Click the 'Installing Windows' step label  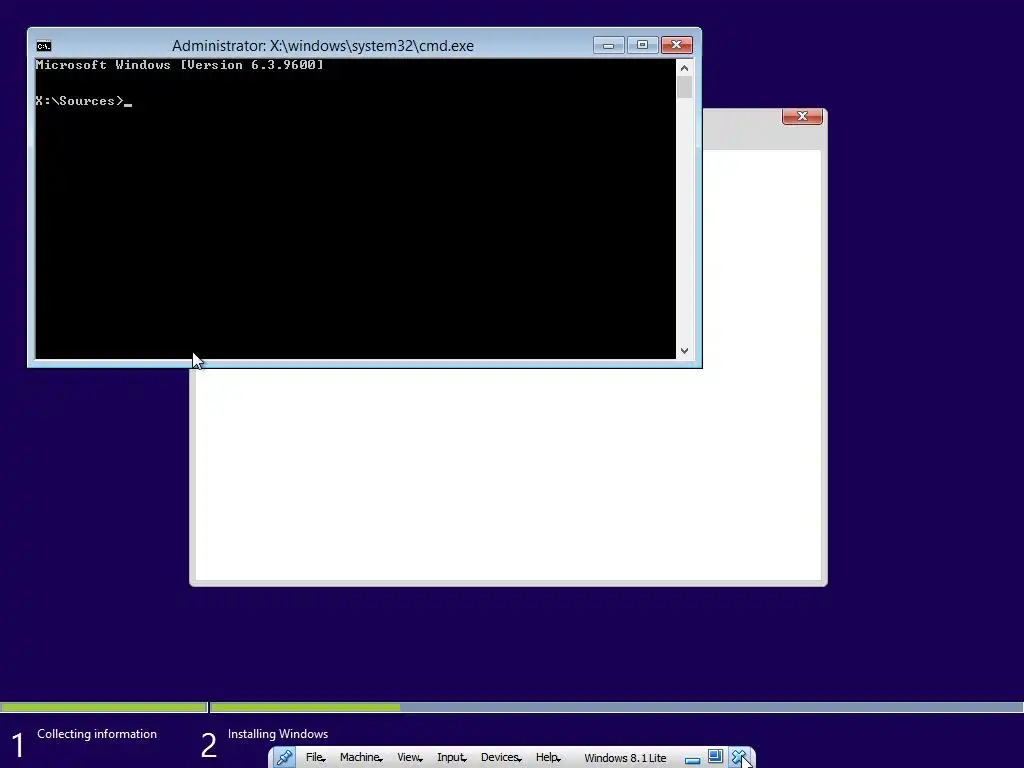[278, 734]
